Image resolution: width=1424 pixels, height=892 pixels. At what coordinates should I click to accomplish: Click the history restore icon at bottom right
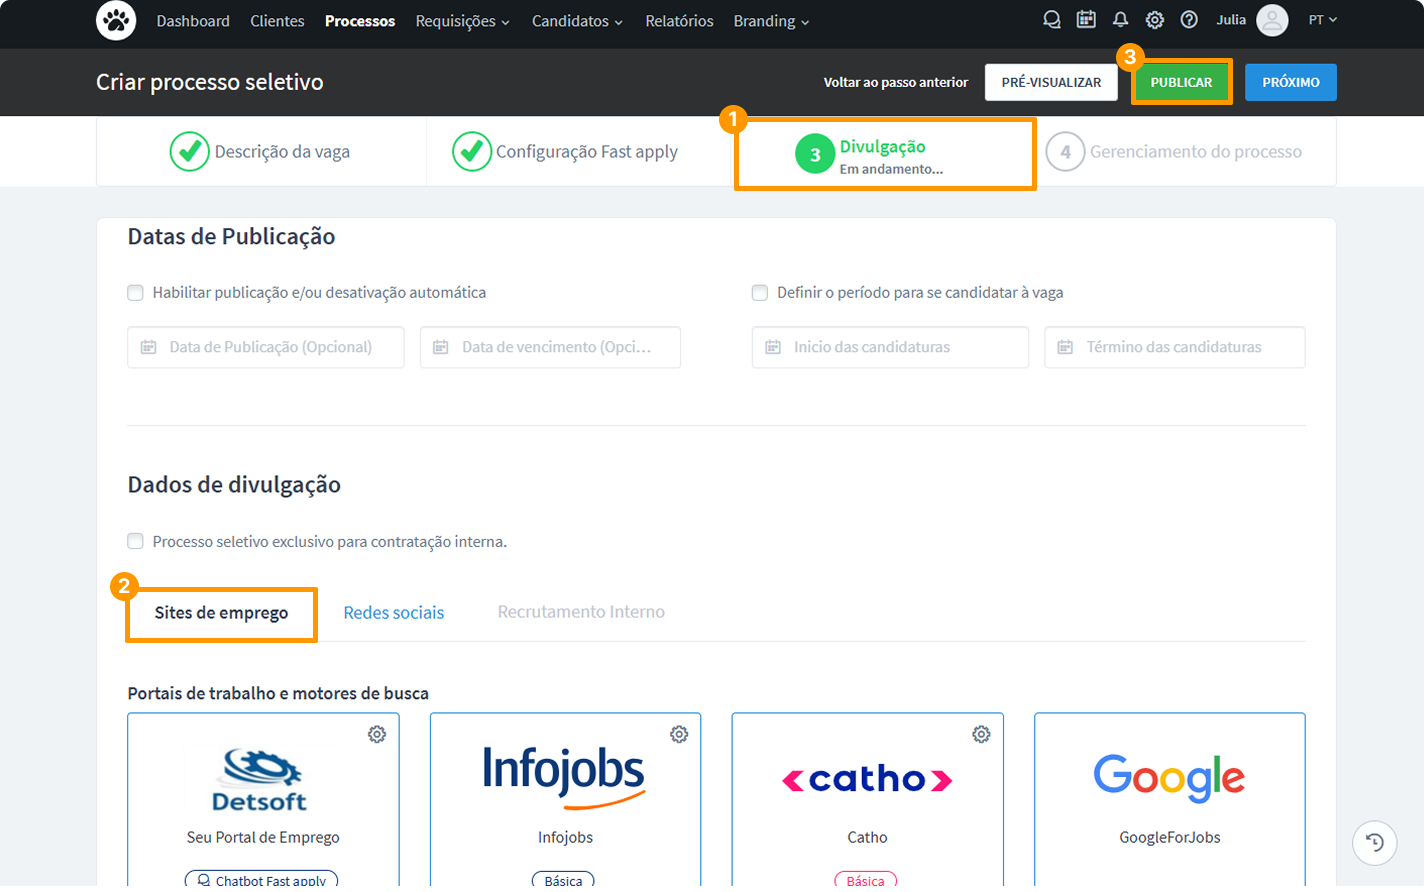pos(1374,843)
